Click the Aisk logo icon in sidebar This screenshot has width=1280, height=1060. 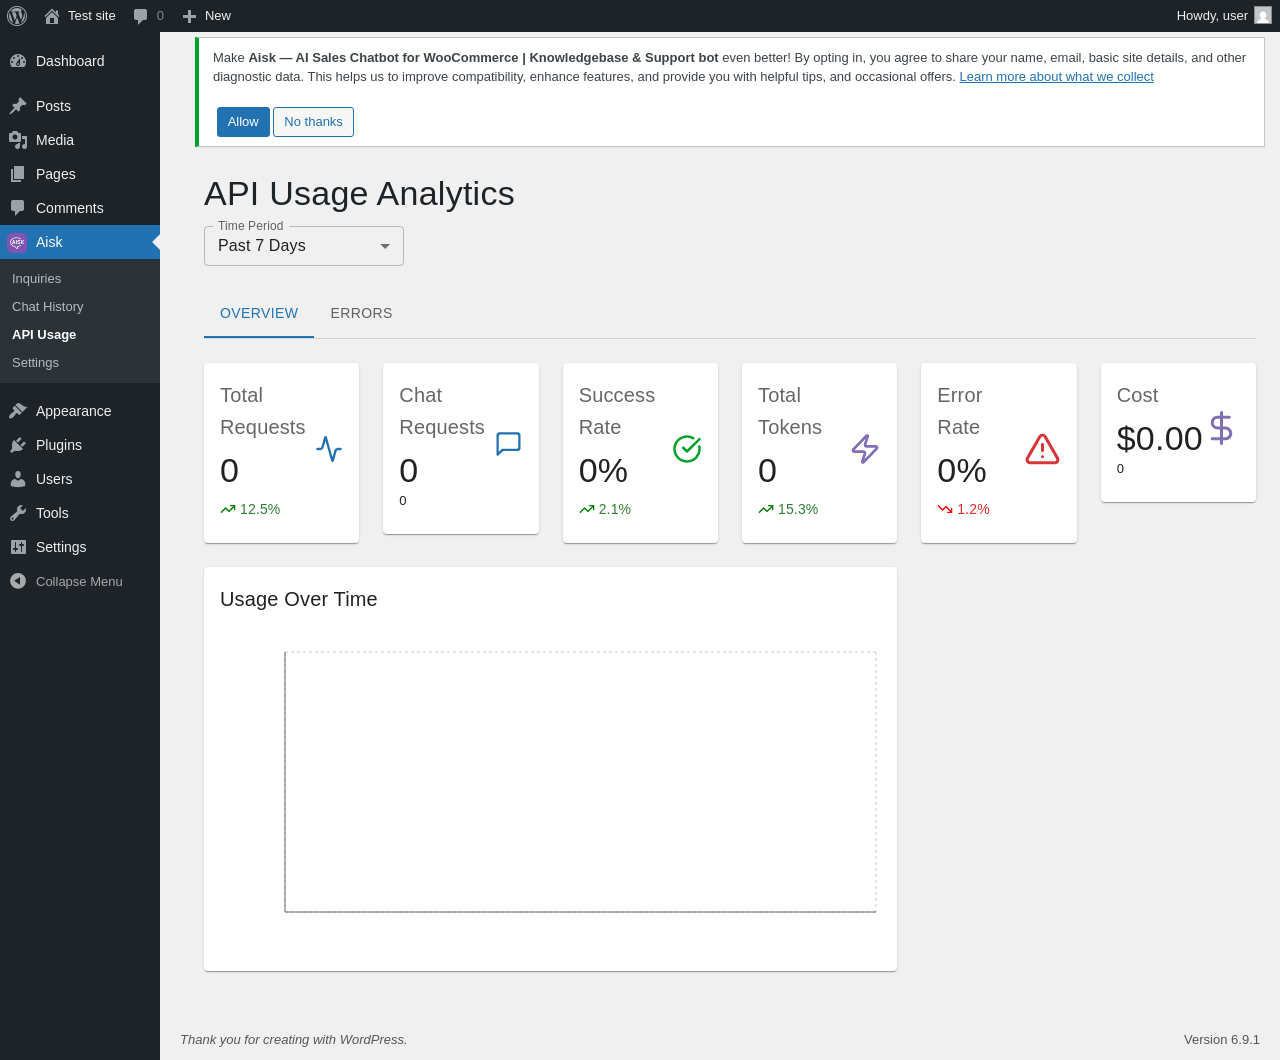(x=17, y=242)
